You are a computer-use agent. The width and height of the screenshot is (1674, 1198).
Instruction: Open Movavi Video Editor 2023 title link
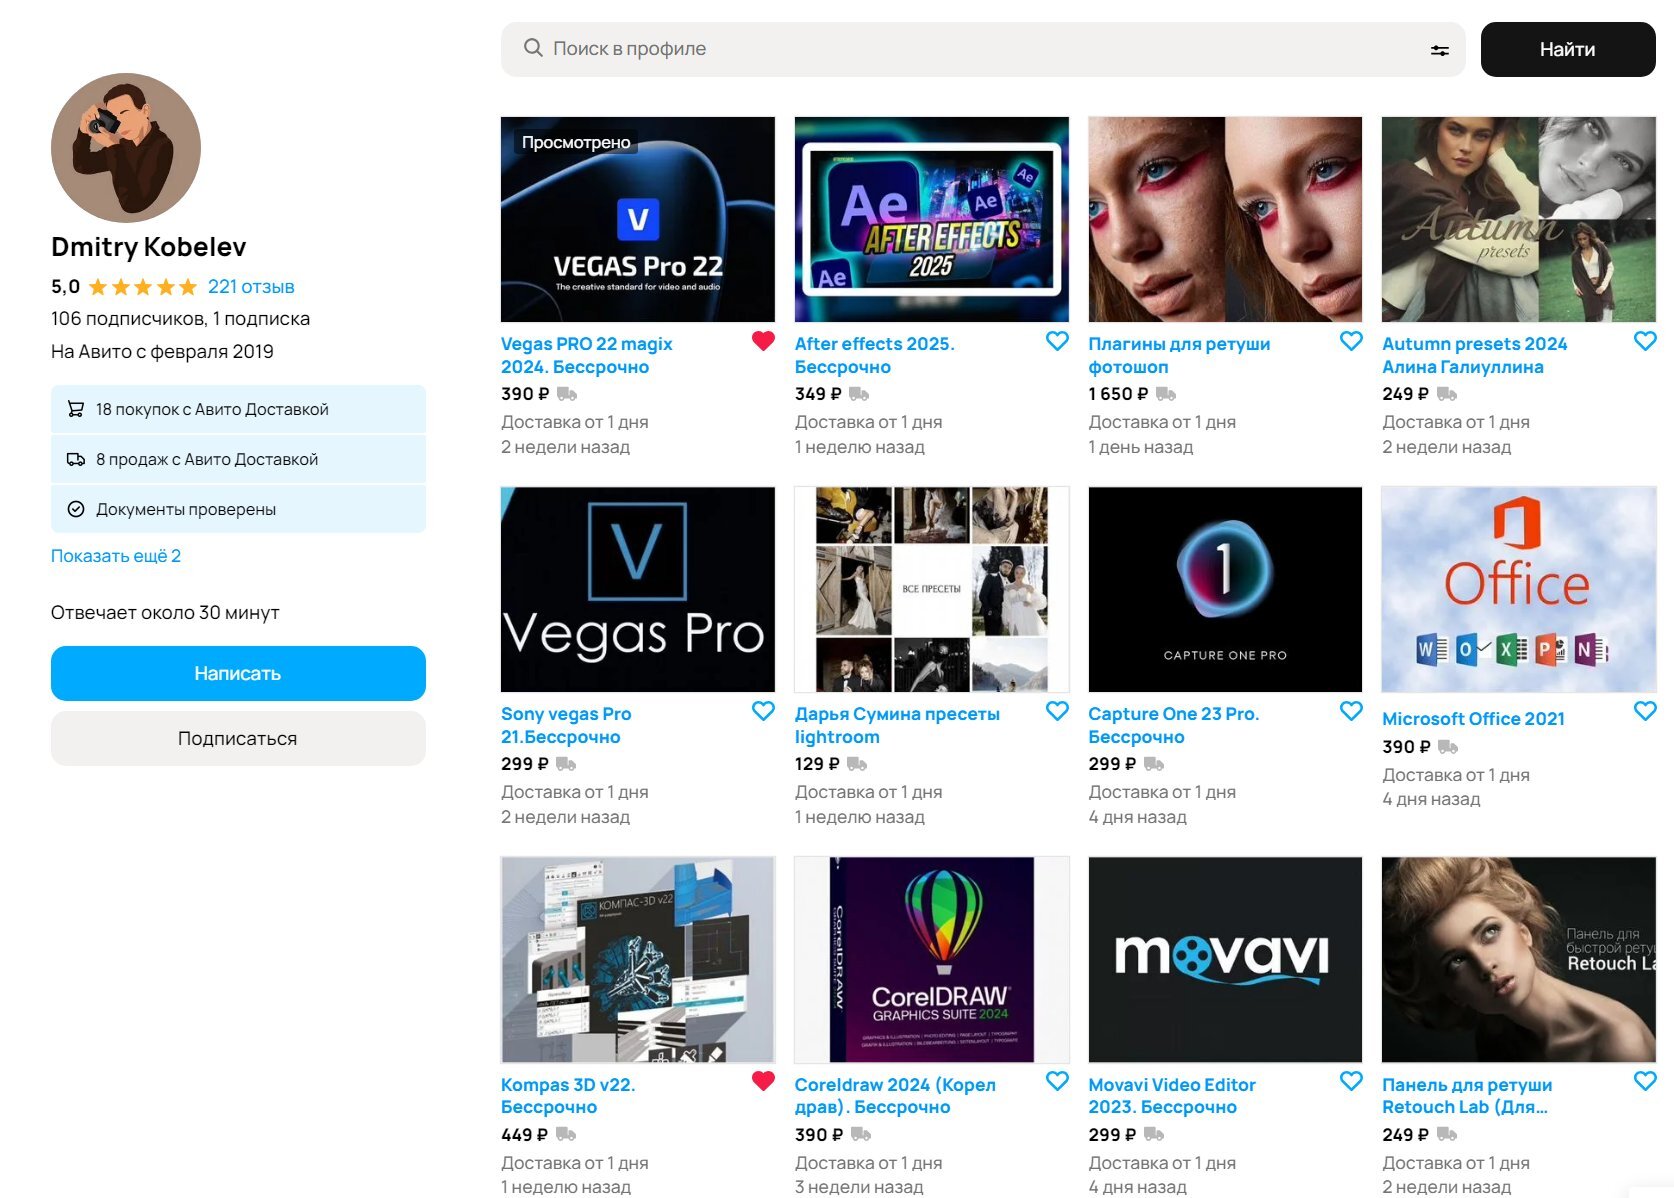[1172, 1096]
